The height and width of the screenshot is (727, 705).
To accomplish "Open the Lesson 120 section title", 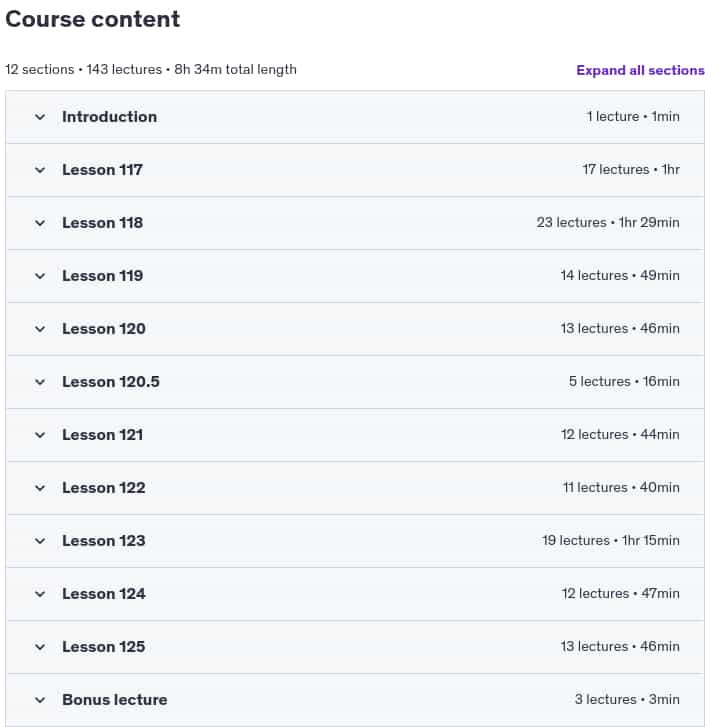I will tap(104, 329).
